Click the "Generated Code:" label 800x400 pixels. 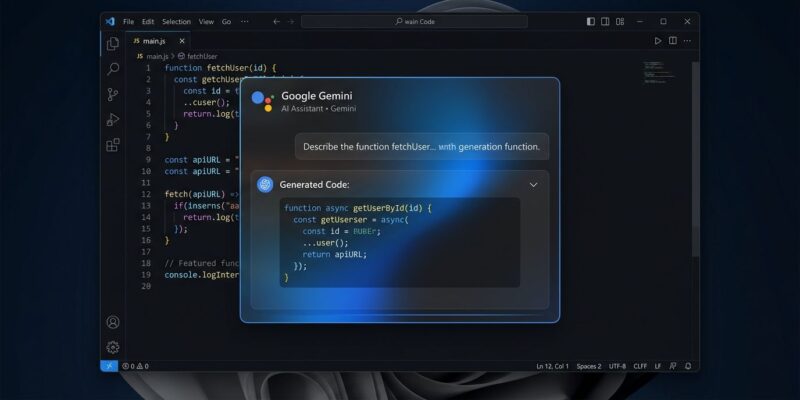coord(314,185)
